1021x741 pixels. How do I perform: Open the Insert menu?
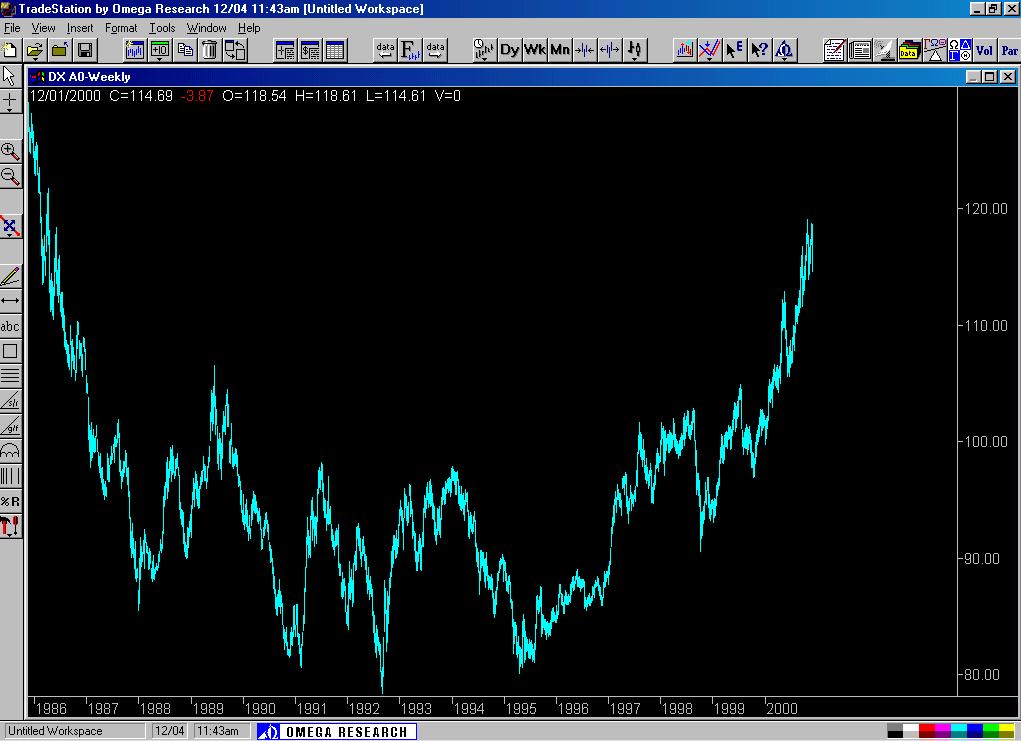[x=79, y=28]
